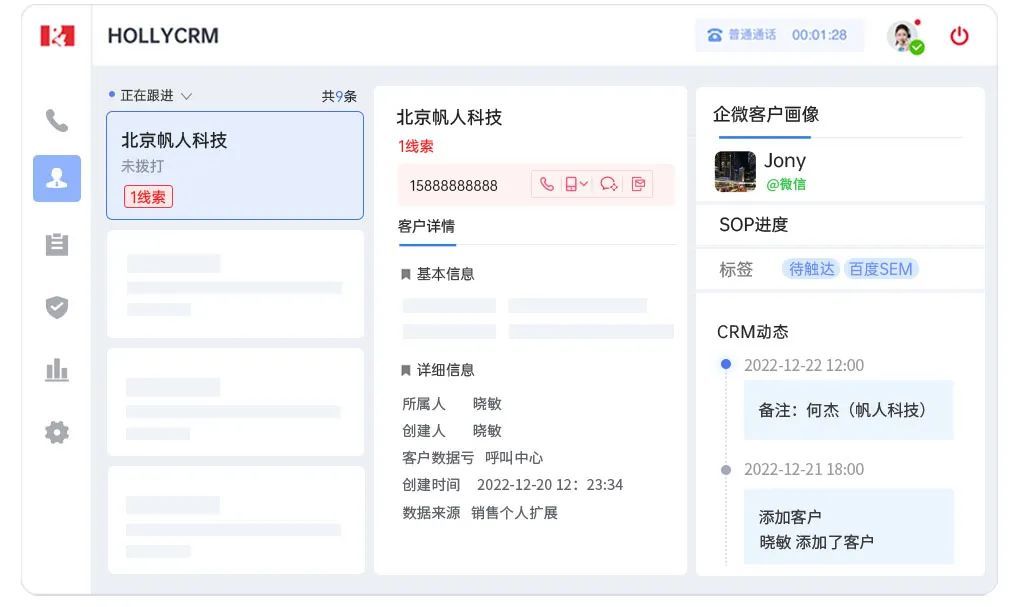Select the 北京帆人科技 lead card
This screenshot has width=1018, height=607.
(235, 165)
